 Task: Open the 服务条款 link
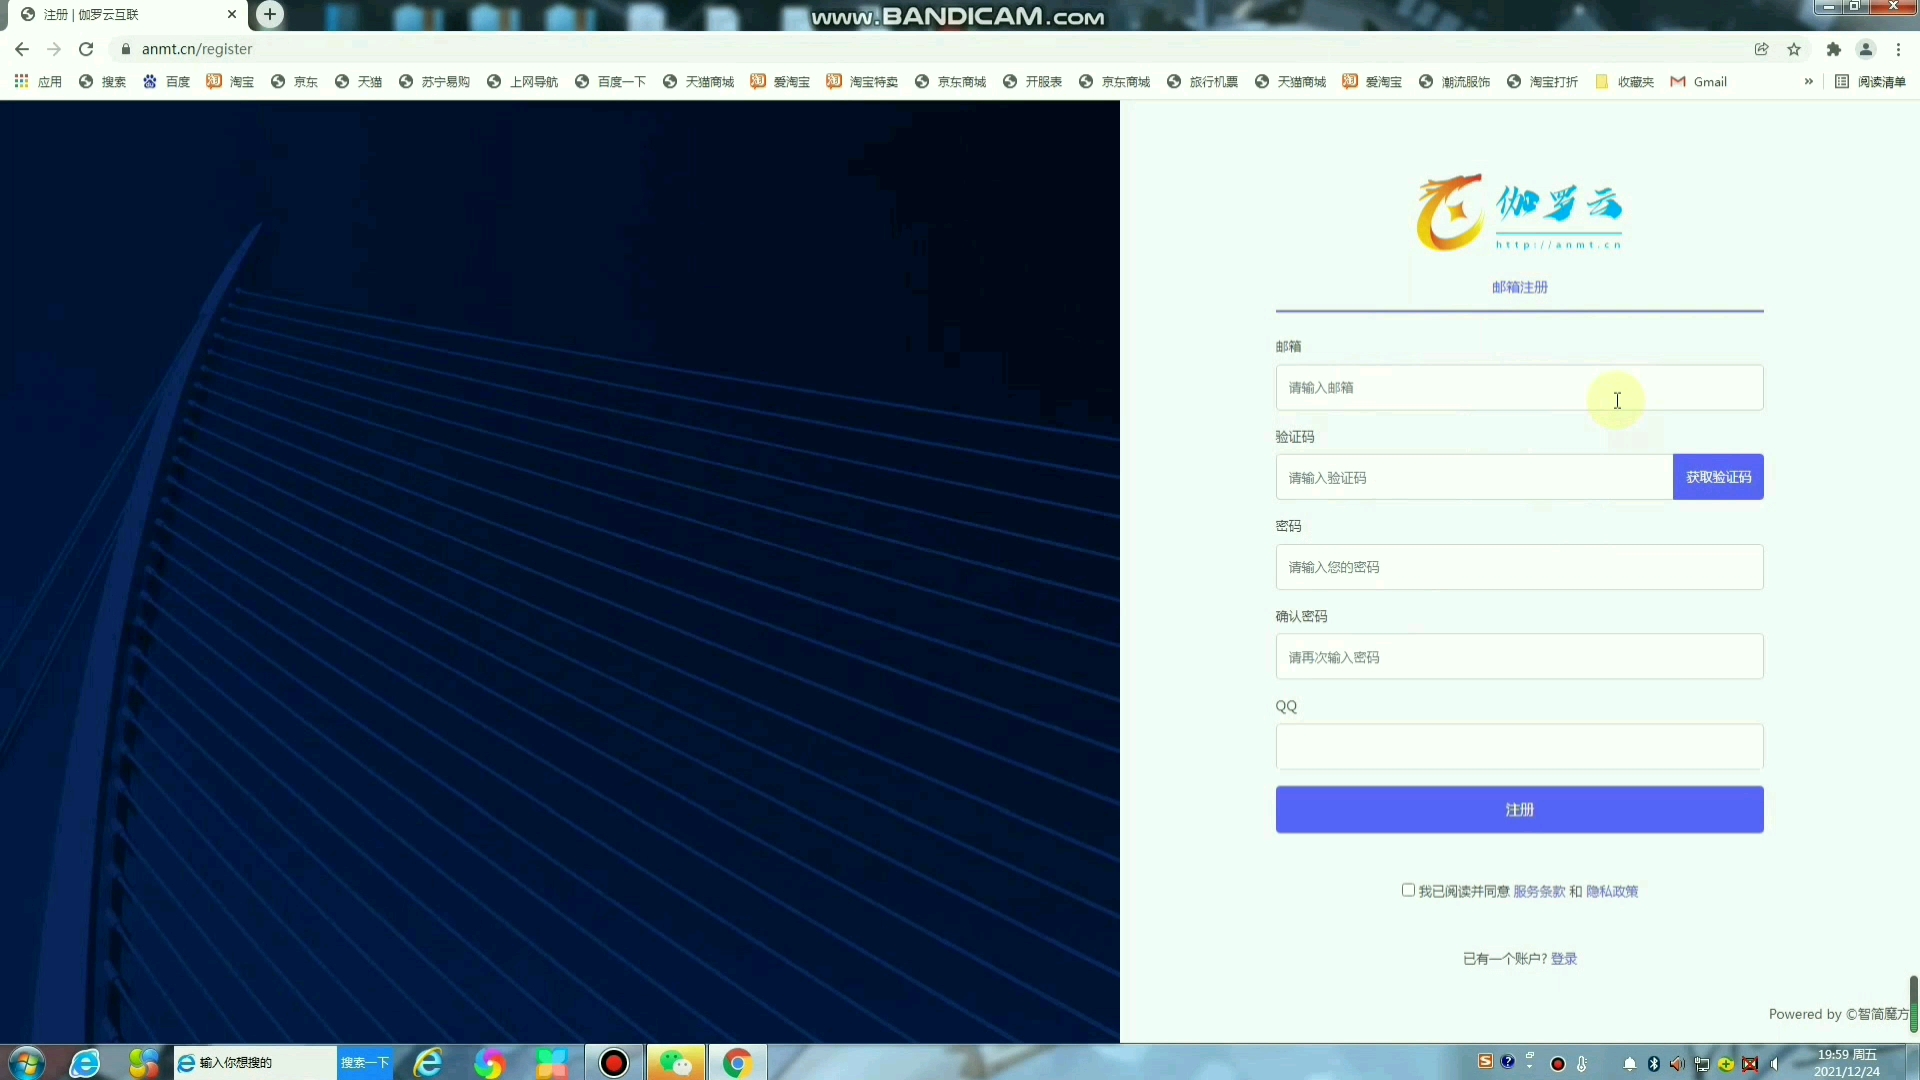pyautogui.click(x=1538, y=891)
